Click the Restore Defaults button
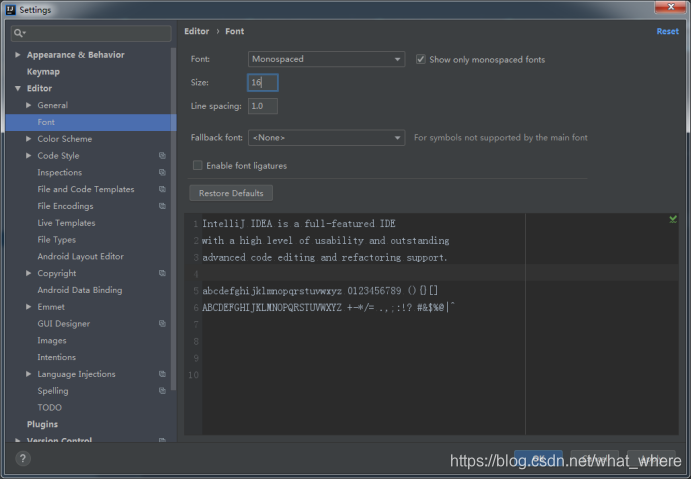 [x=231, y=193]
